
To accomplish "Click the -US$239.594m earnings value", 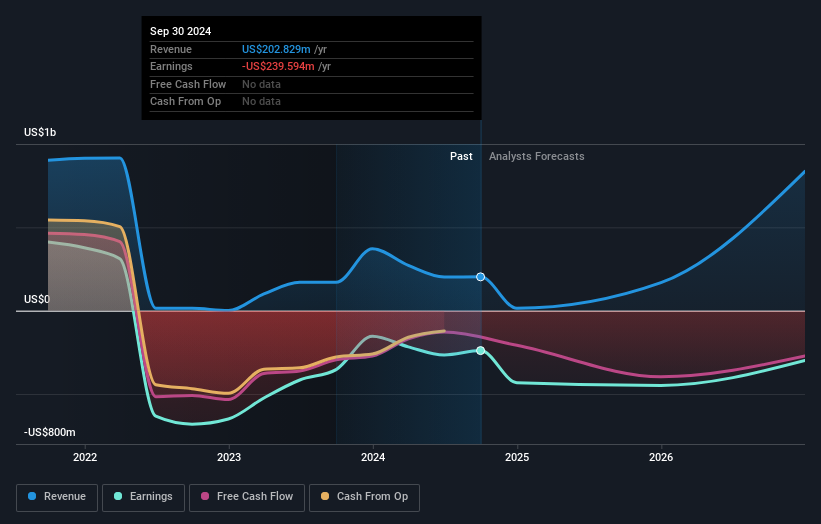I will coord(278,66).
